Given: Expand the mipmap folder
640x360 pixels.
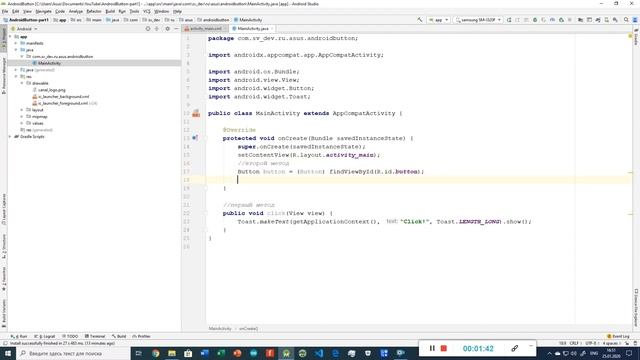Looking at the screenshot, I should click(22, 117).
